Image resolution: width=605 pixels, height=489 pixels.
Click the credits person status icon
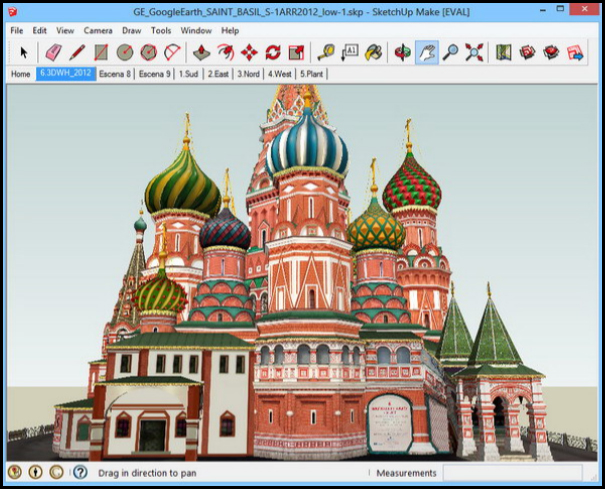click(35, 472)
